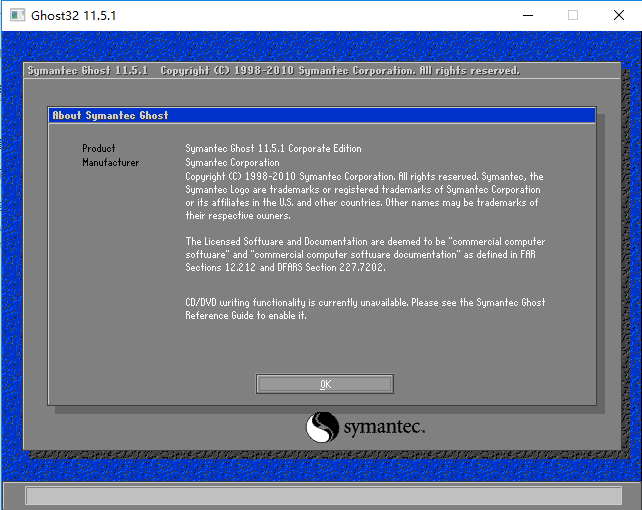The image size is (642, 510).
Task: Click the blue patterned background border
Action: (11, 250)
